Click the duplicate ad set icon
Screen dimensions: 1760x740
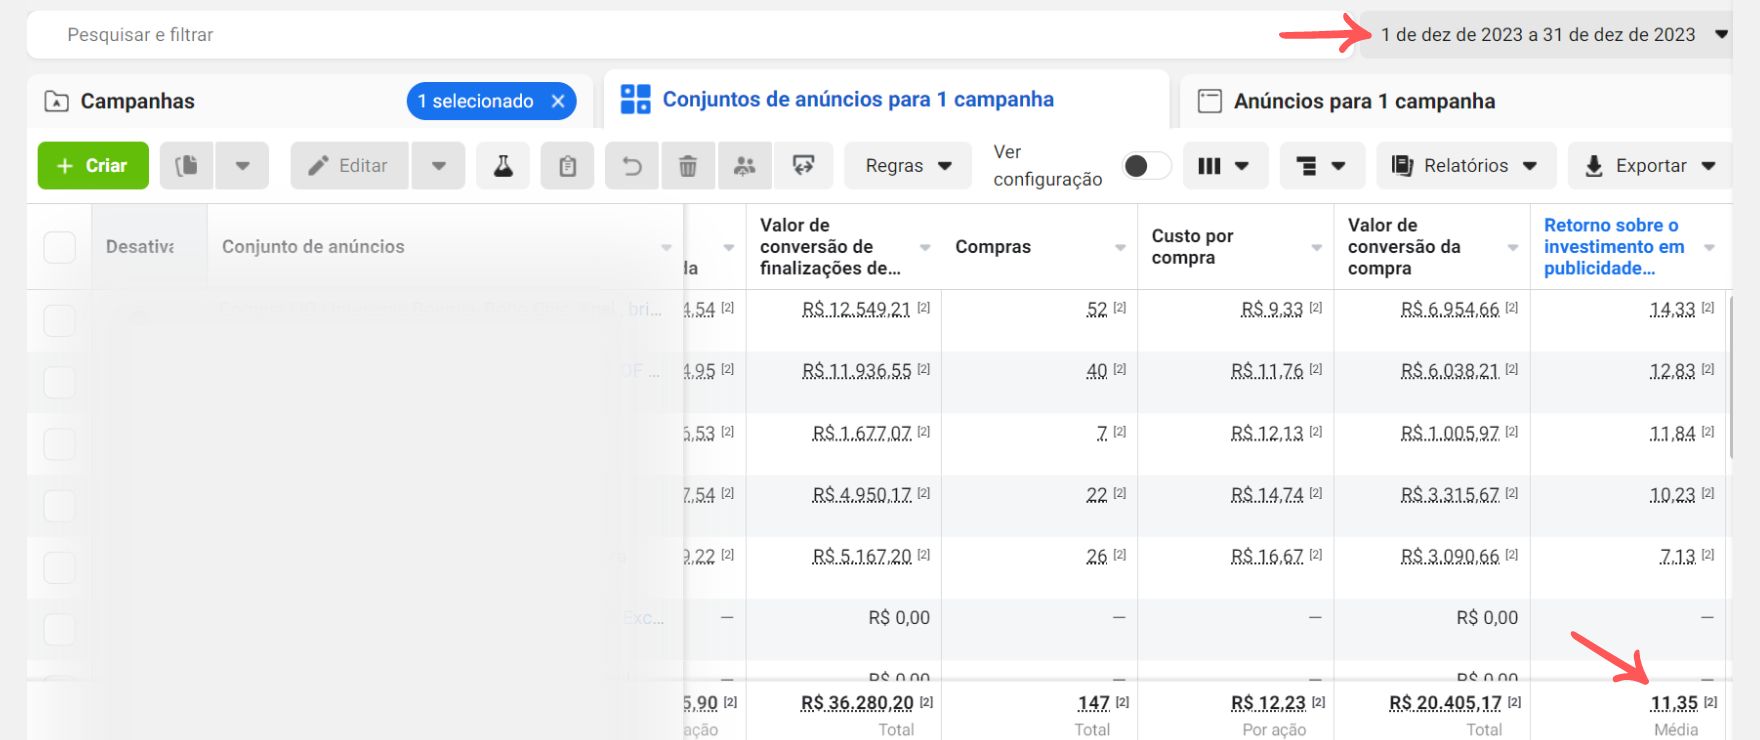click(187, 166)
